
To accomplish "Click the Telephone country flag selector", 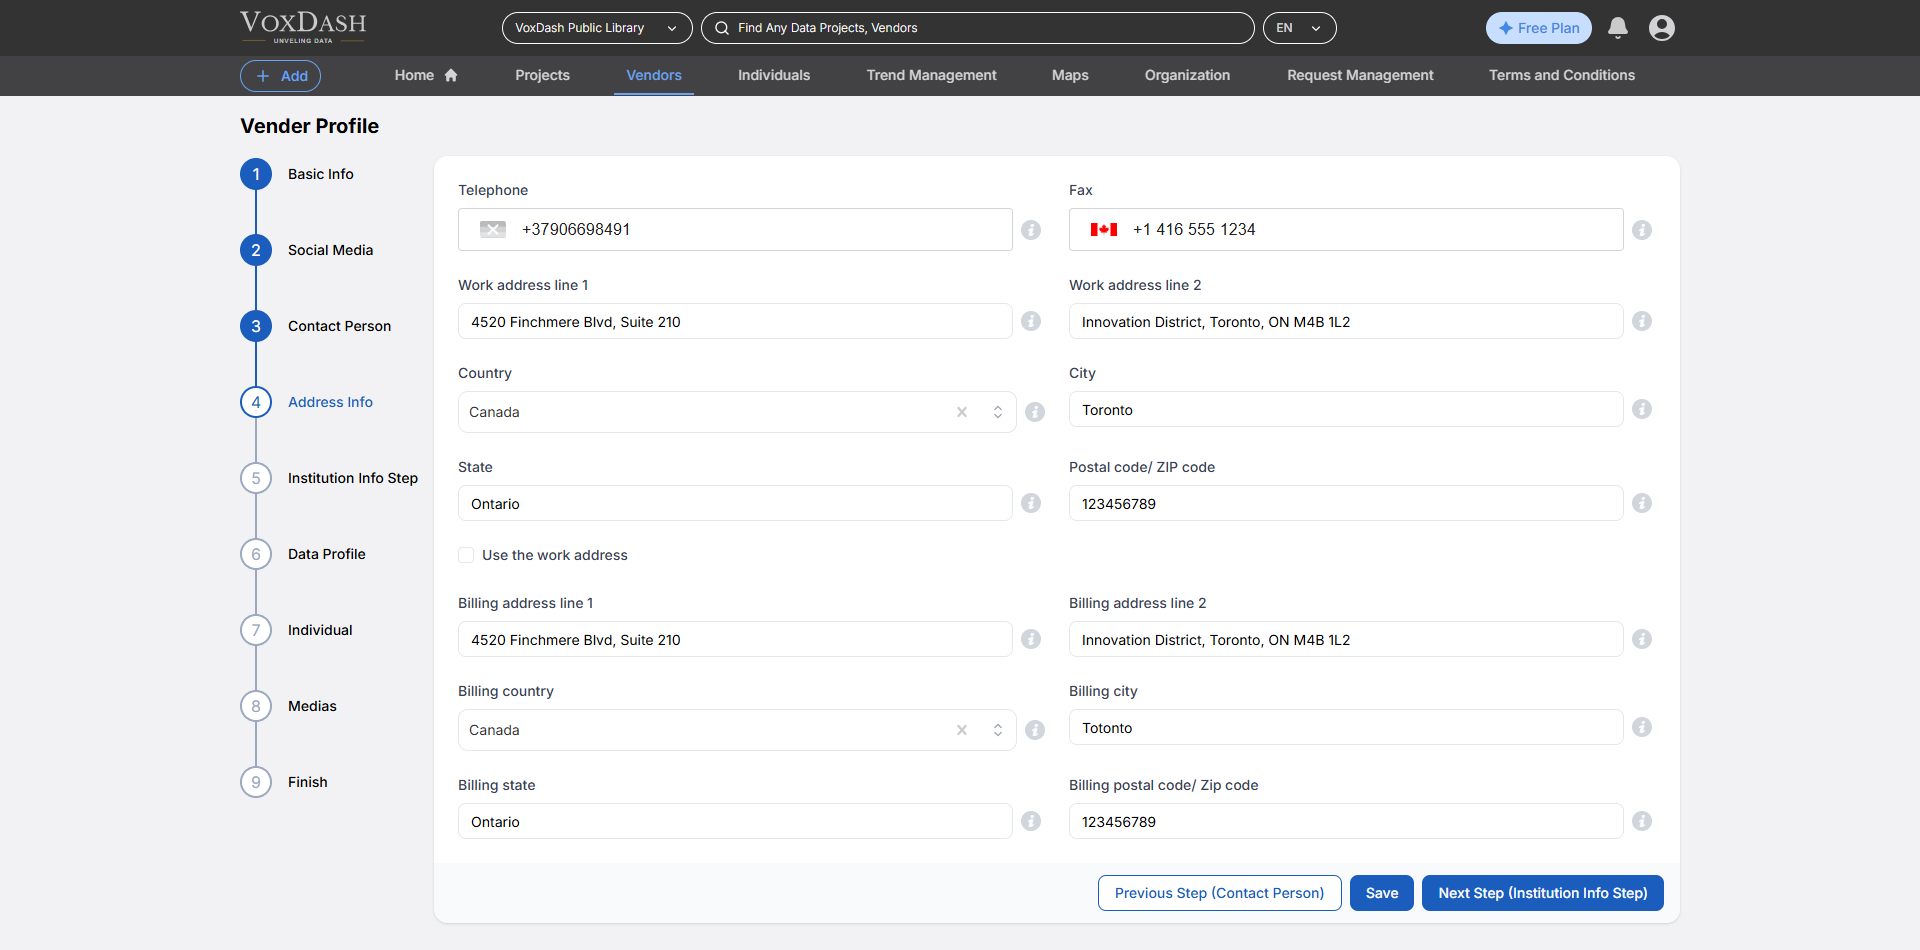I will tap(493, 230).
